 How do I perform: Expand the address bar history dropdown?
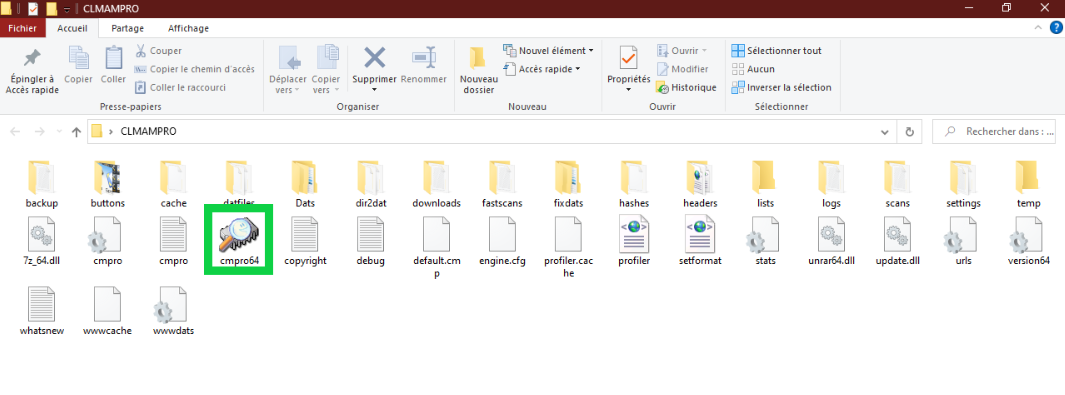884,132
